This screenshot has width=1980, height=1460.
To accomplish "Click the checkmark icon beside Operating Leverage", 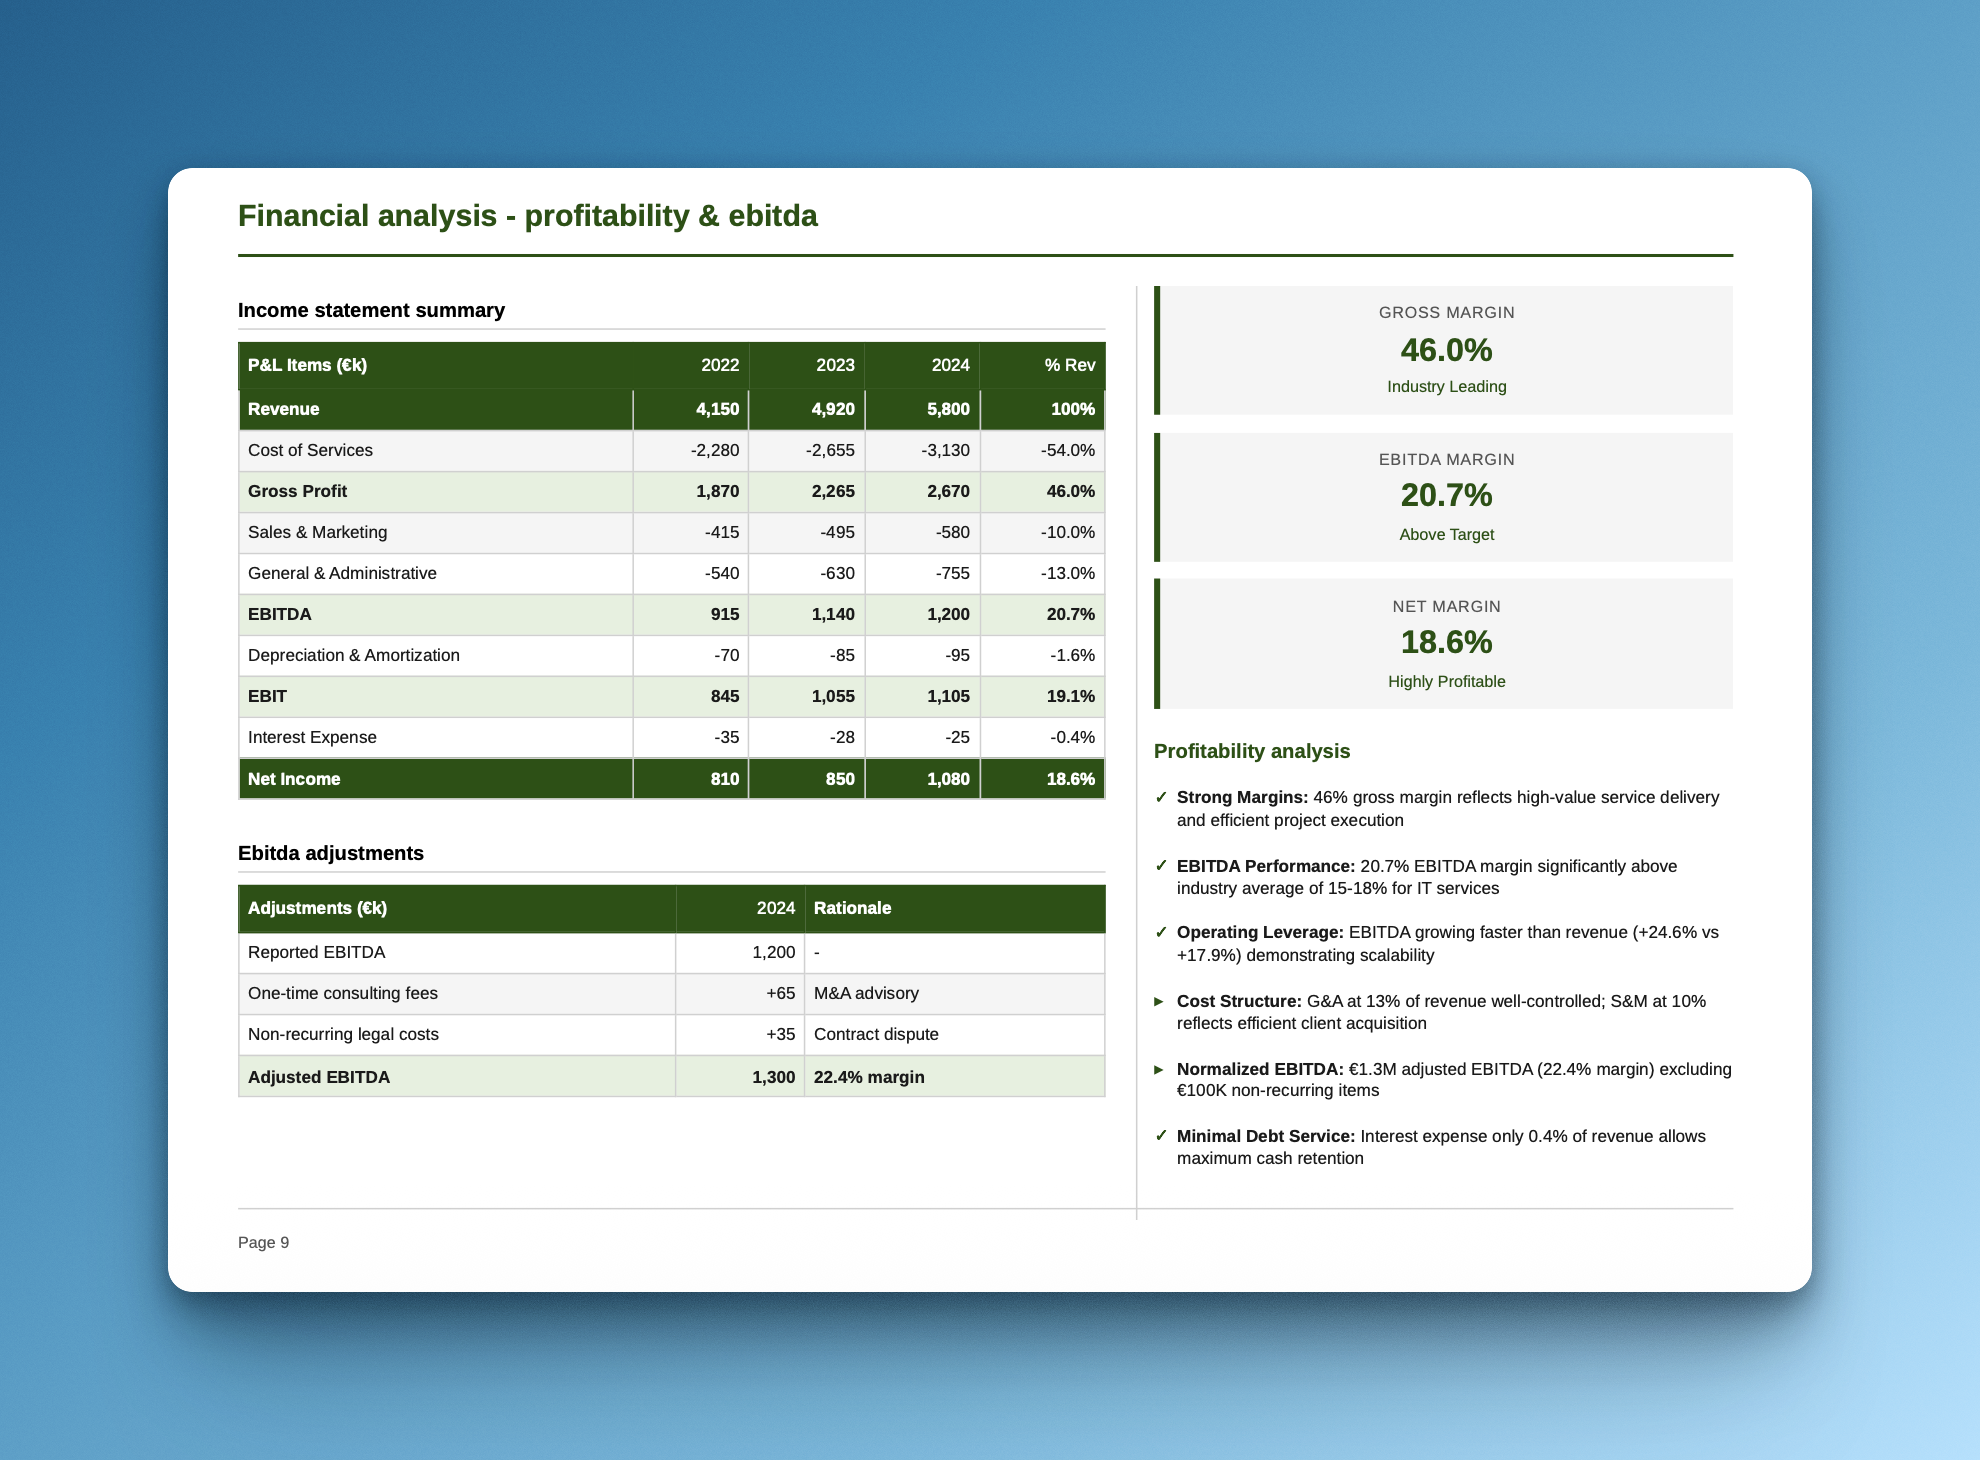I will point(1163,932).
